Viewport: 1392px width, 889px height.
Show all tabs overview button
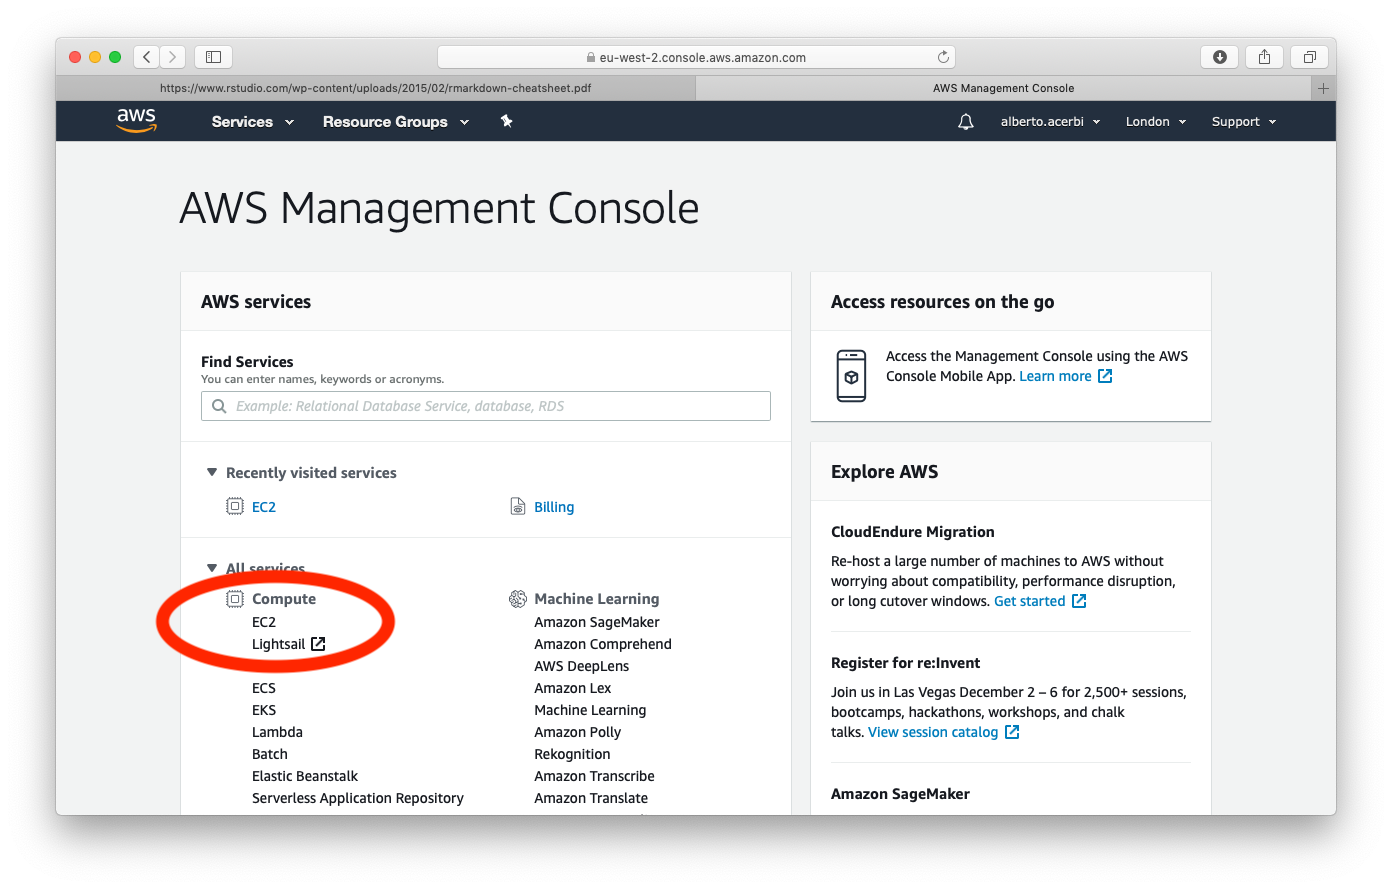pos(1309,57)
